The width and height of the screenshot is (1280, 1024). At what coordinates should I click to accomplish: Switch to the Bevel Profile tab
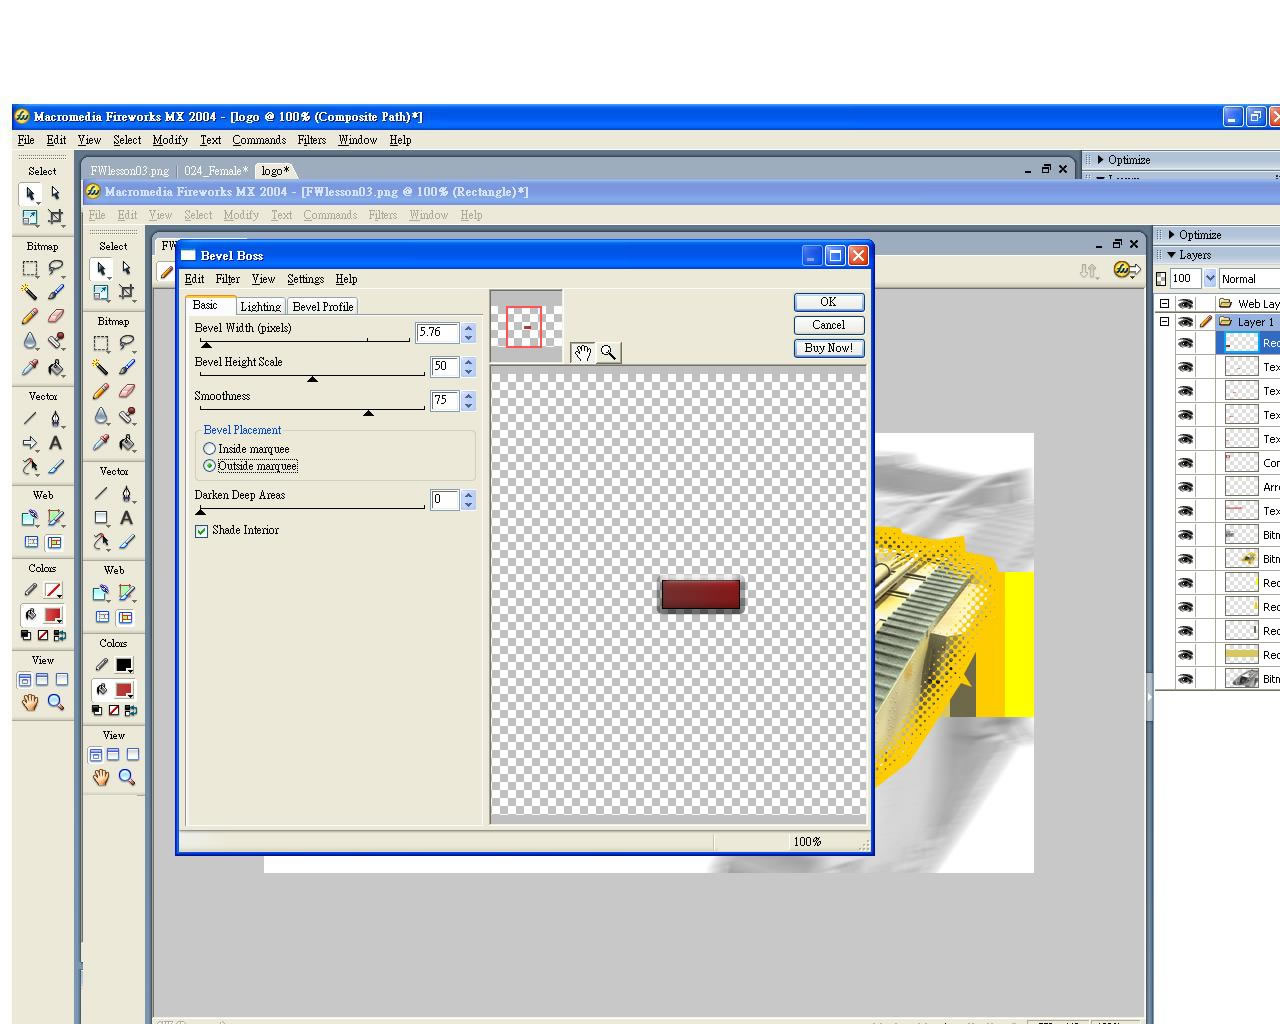click(322, 307)
